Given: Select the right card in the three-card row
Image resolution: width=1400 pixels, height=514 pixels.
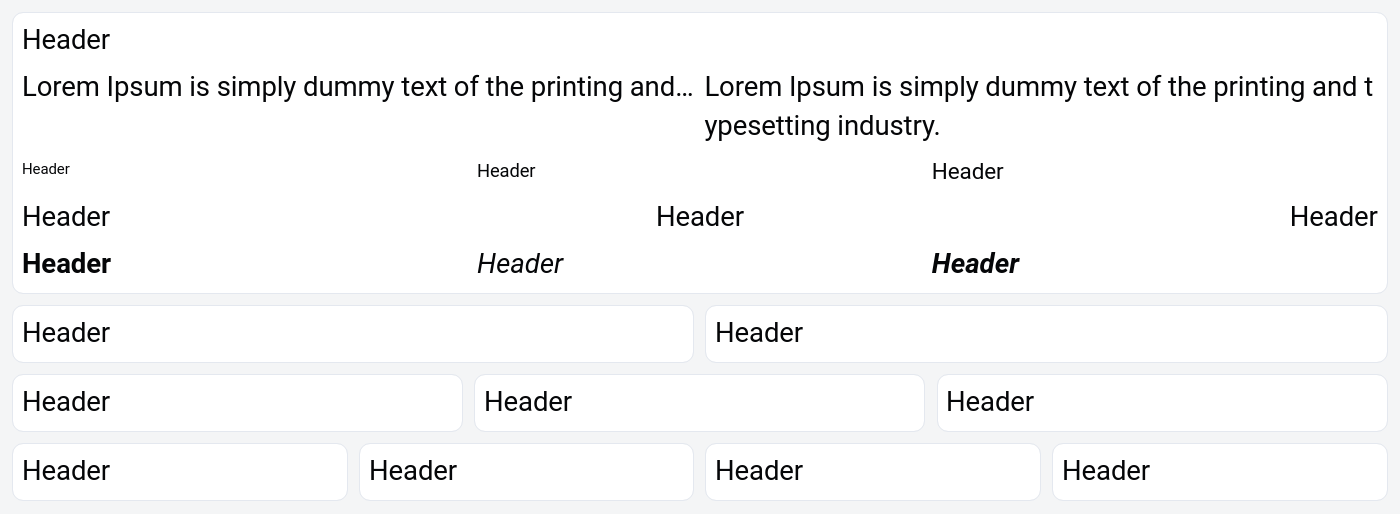Looking at the screenshot, I should pos(1162,403).
